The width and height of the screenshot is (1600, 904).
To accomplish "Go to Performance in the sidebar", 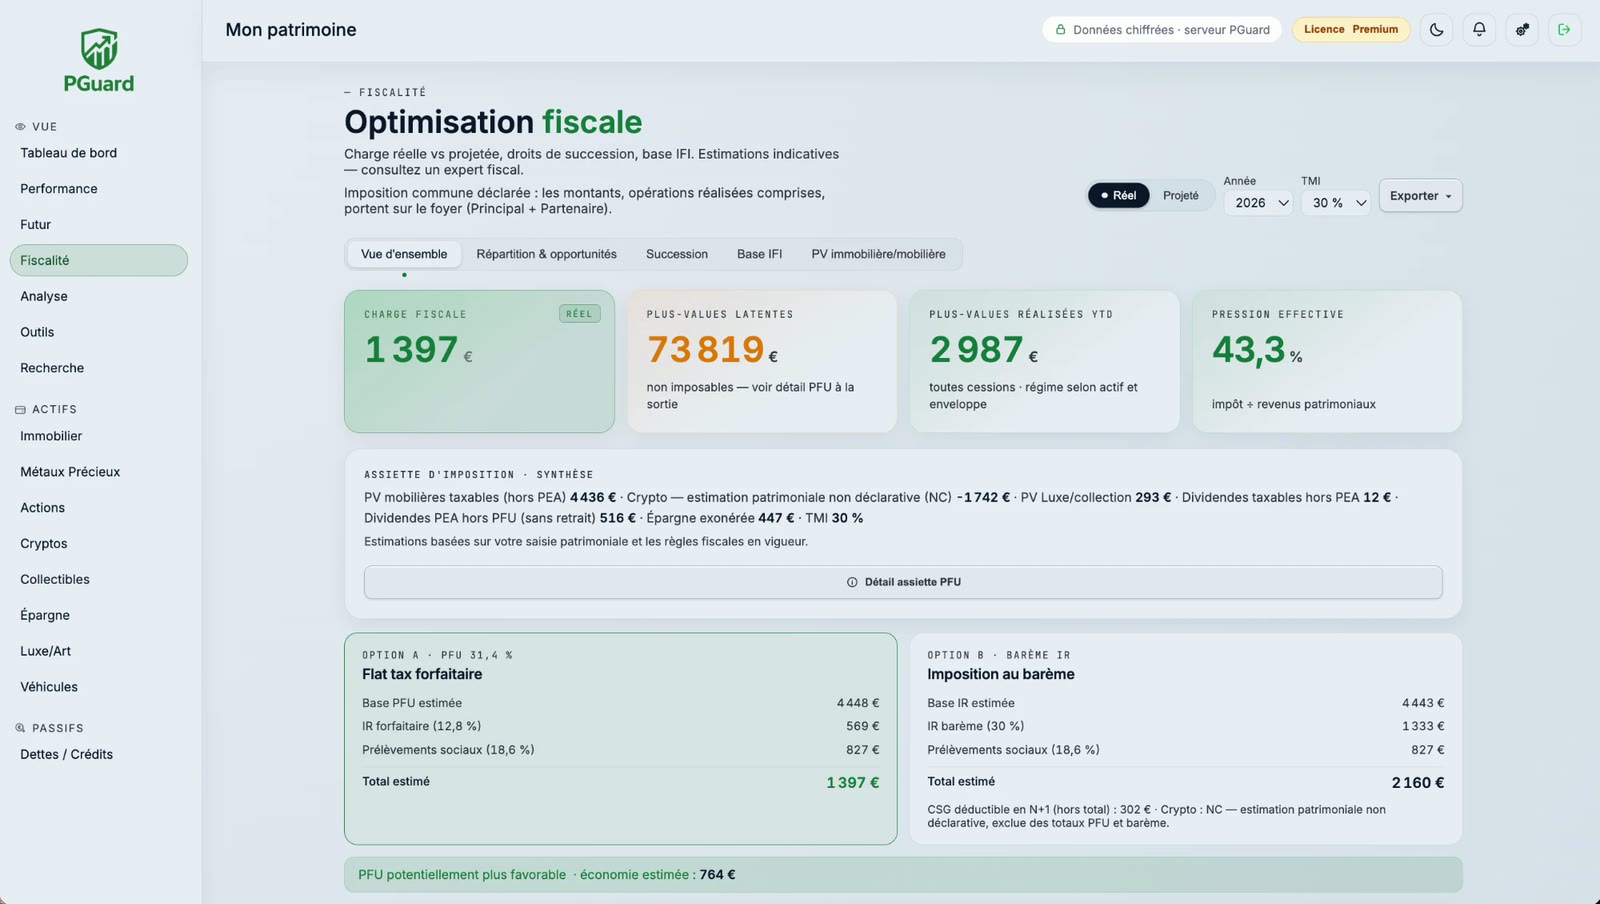I will [99, 189].
